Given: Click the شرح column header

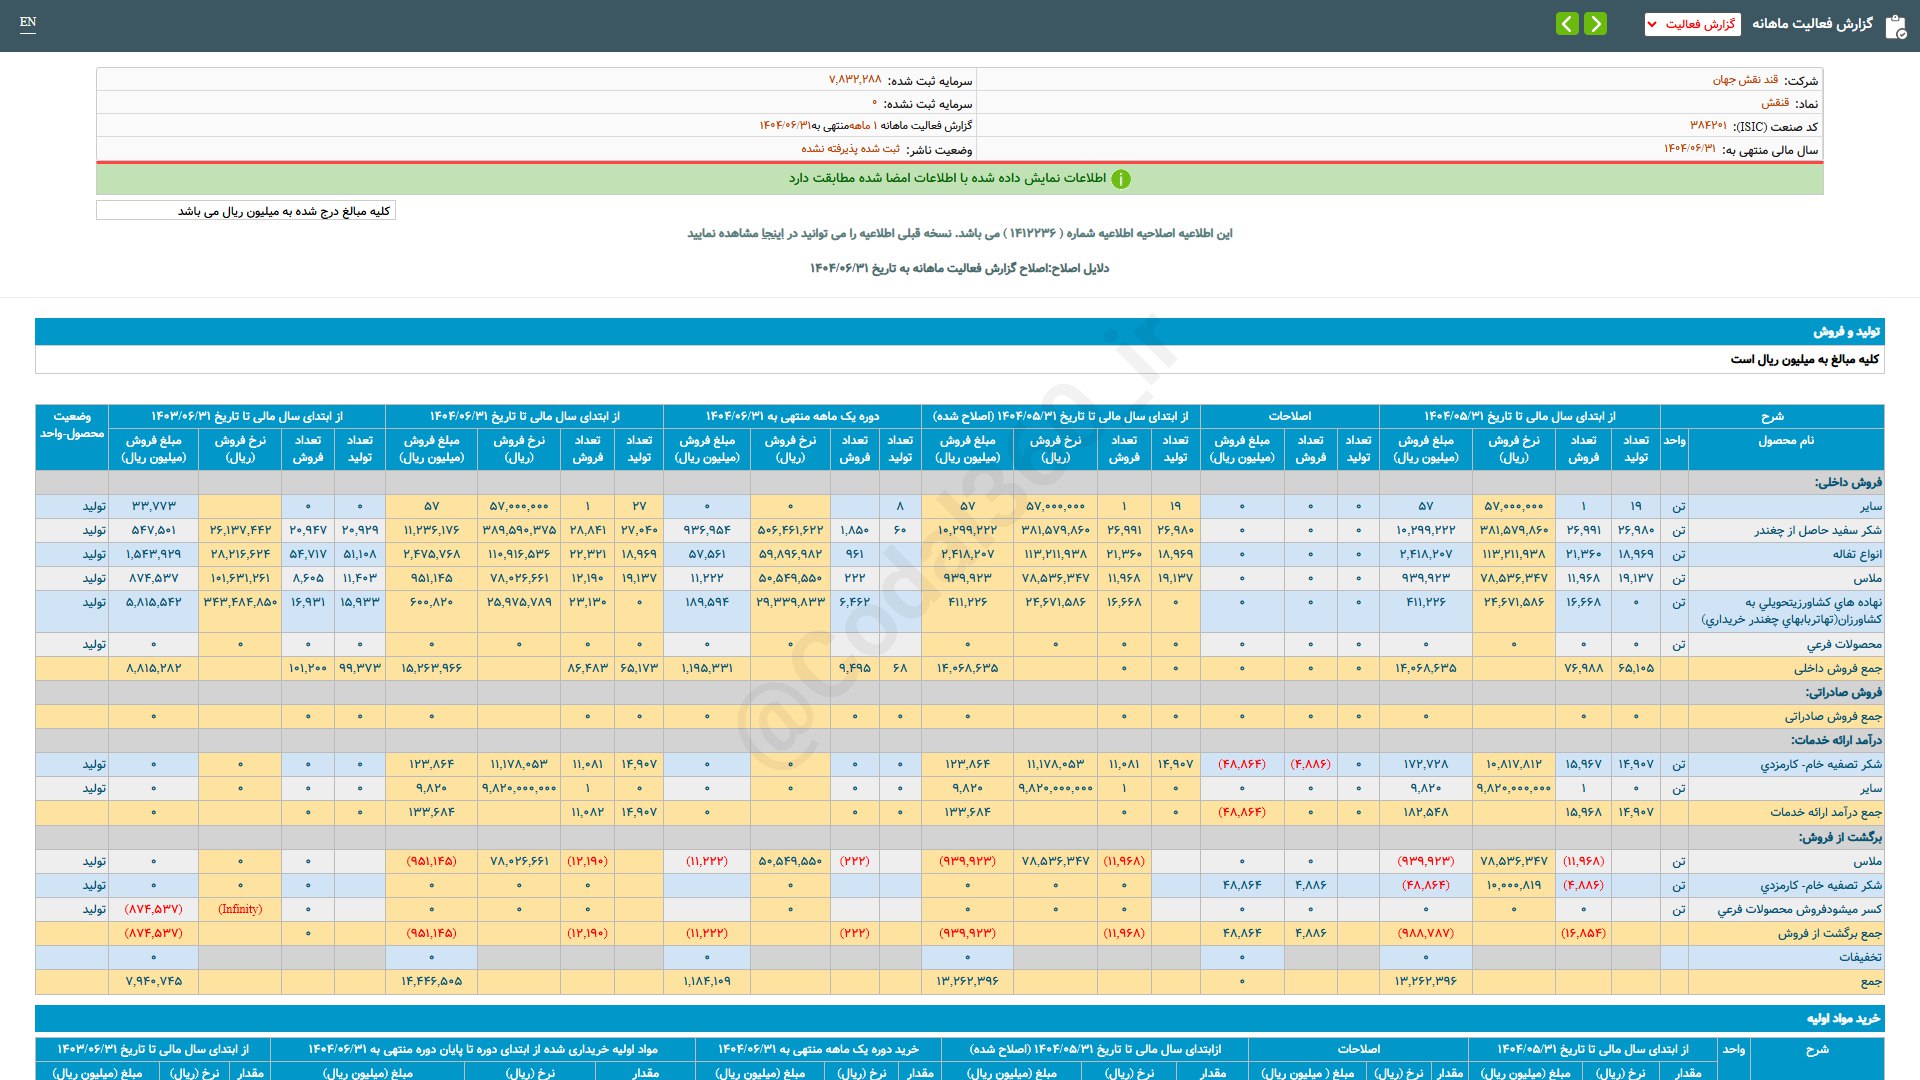Looking at the screenshot, I should click(x=1772, y=416).
